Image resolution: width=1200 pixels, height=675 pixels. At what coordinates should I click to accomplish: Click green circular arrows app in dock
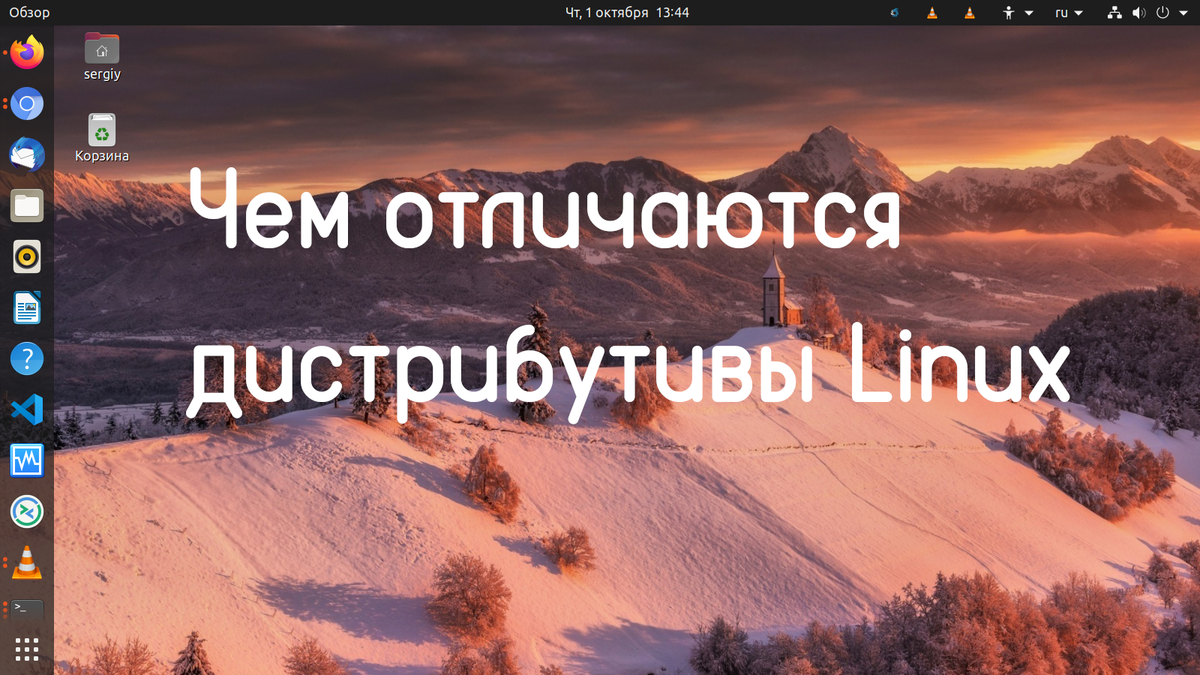27,512
